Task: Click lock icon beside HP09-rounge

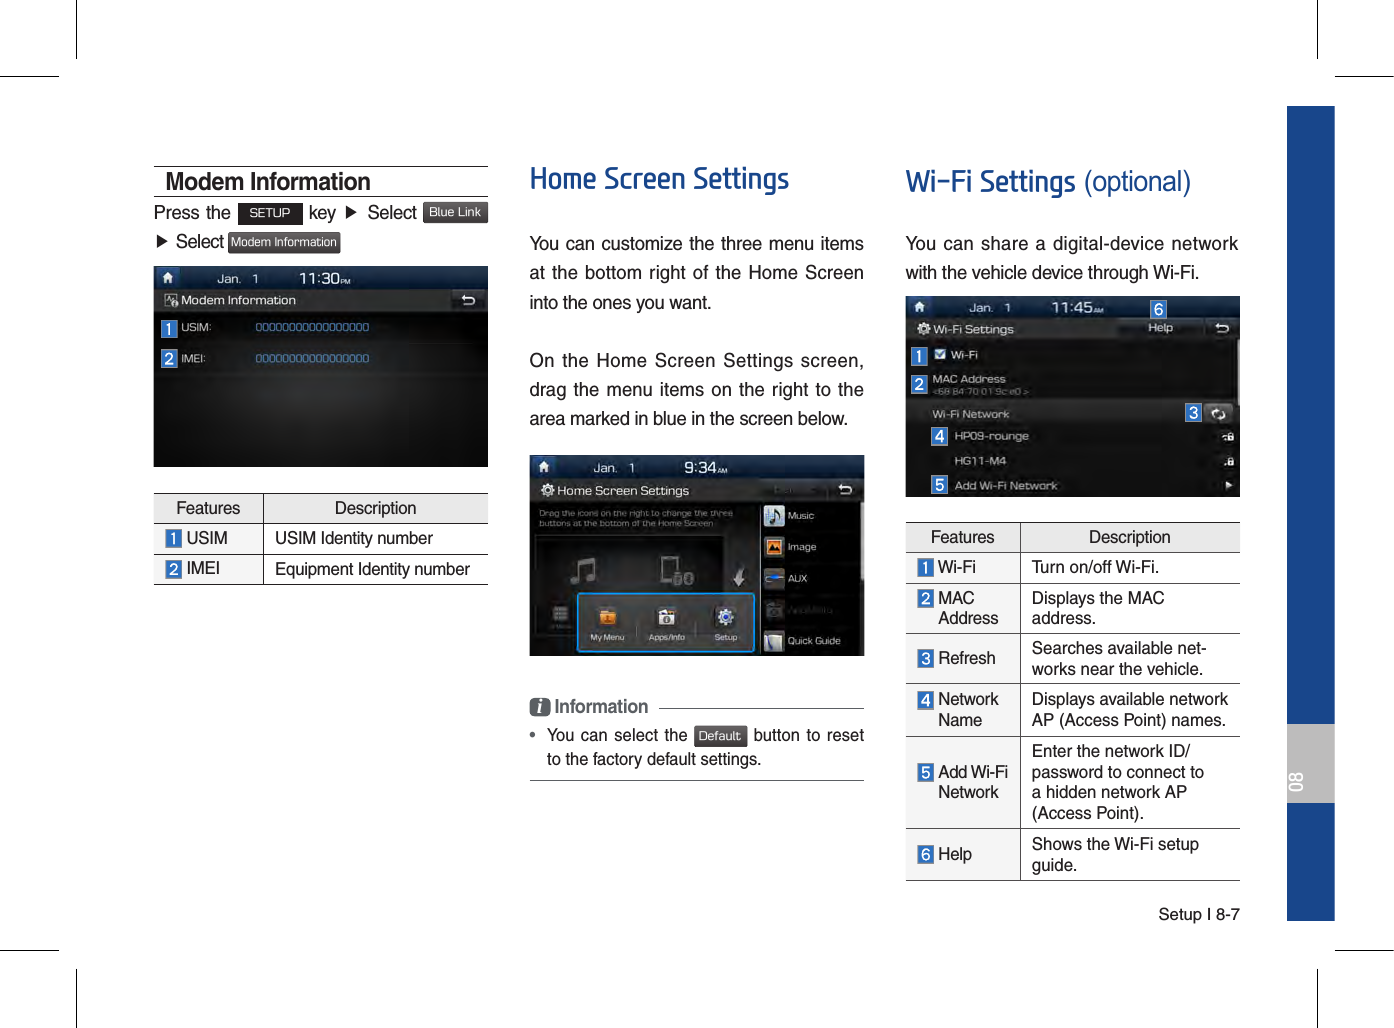Action: coord(1228,437)
